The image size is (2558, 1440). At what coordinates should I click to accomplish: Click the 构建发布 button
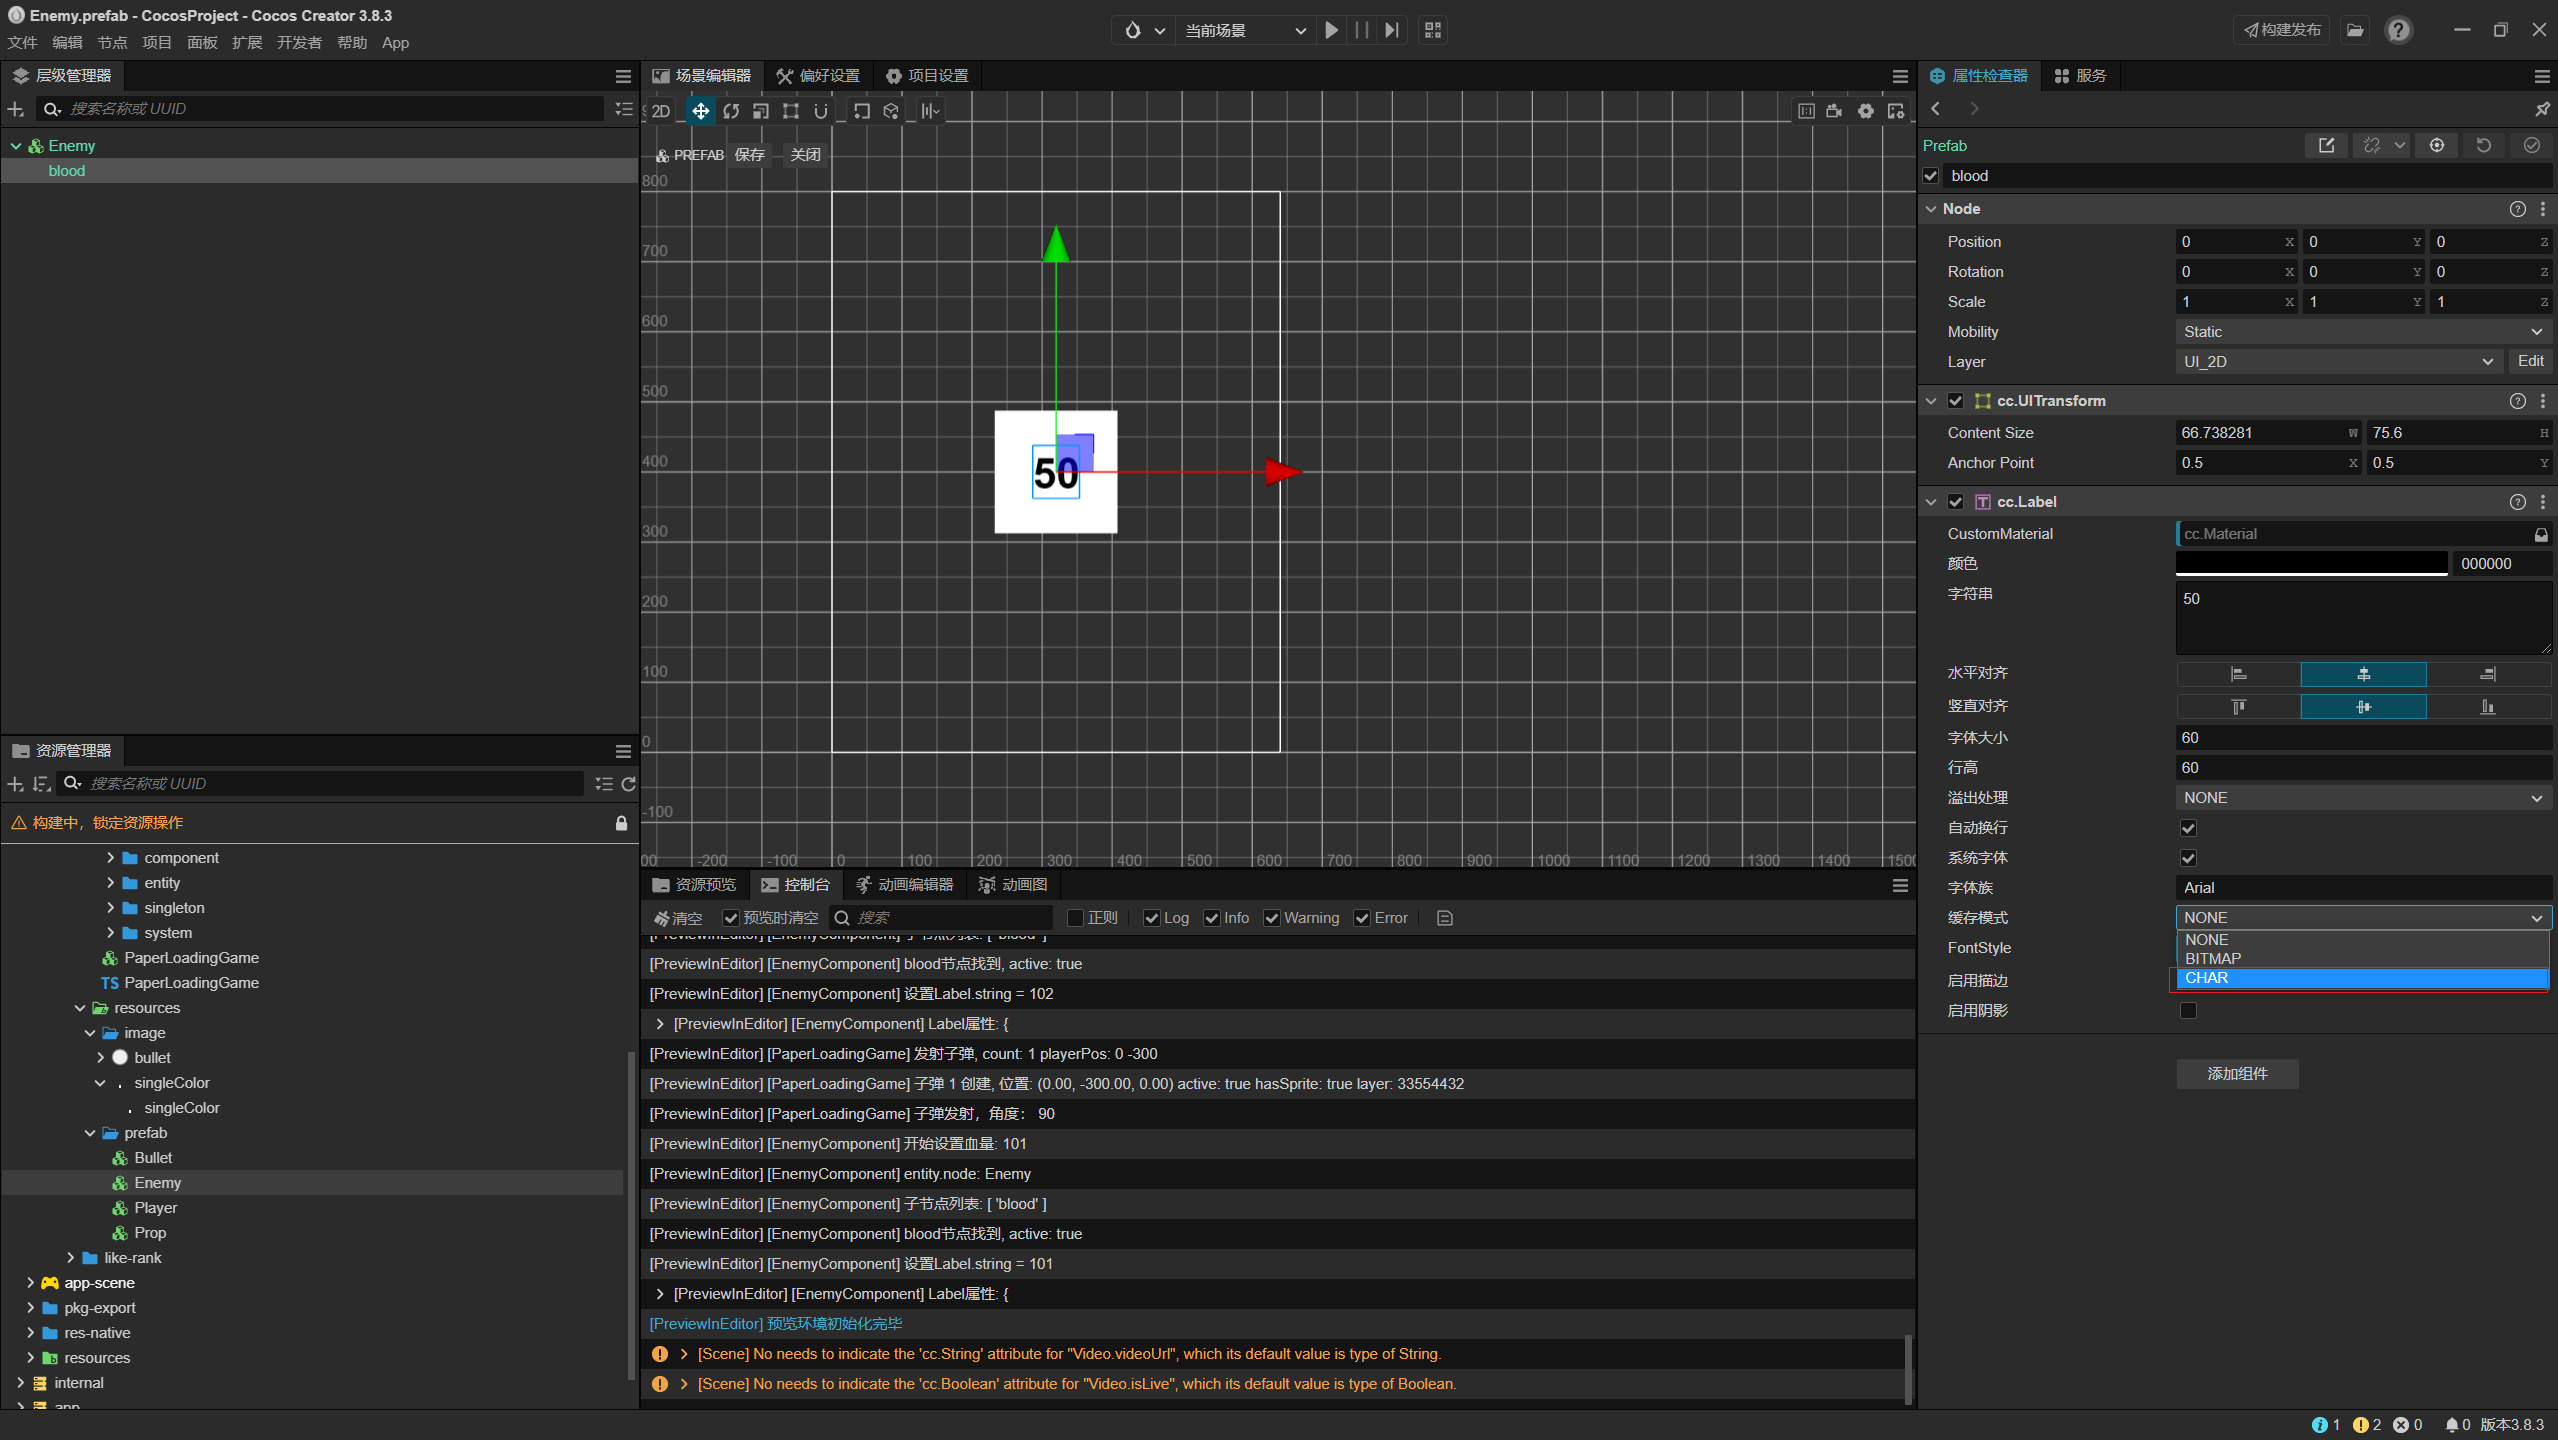point(2281,30)
